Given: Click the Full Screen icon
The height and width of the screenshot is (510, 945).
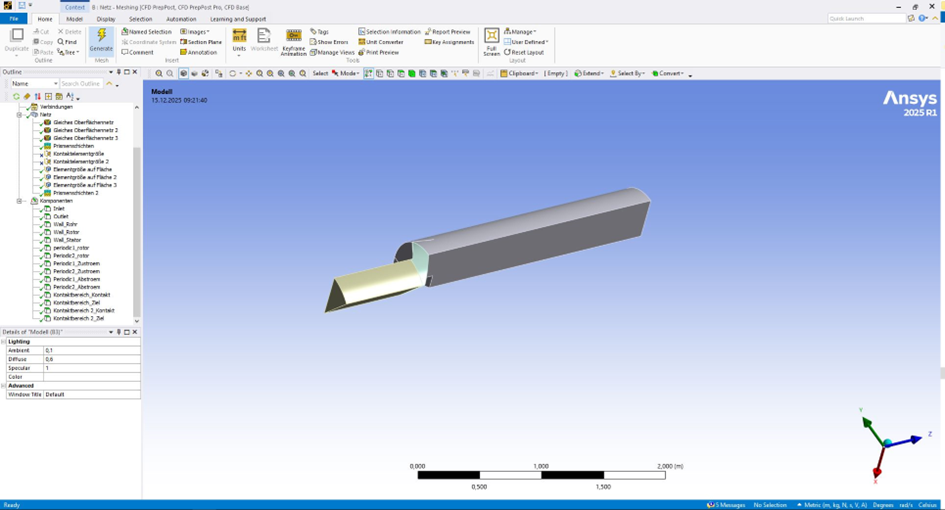Looking at the screenshot, I should [x=491, y=40].
